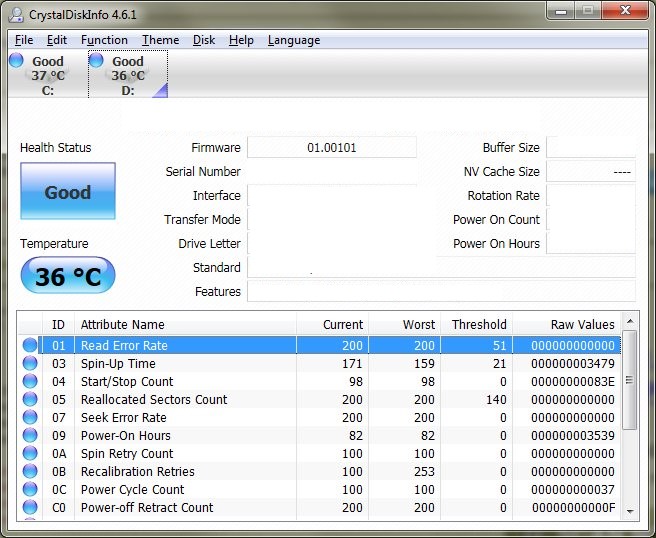The width and height of the screenshot is (656, 538).
Task: Click the attribute list scrollbar down arrow
Action: [x=629, y=510]
